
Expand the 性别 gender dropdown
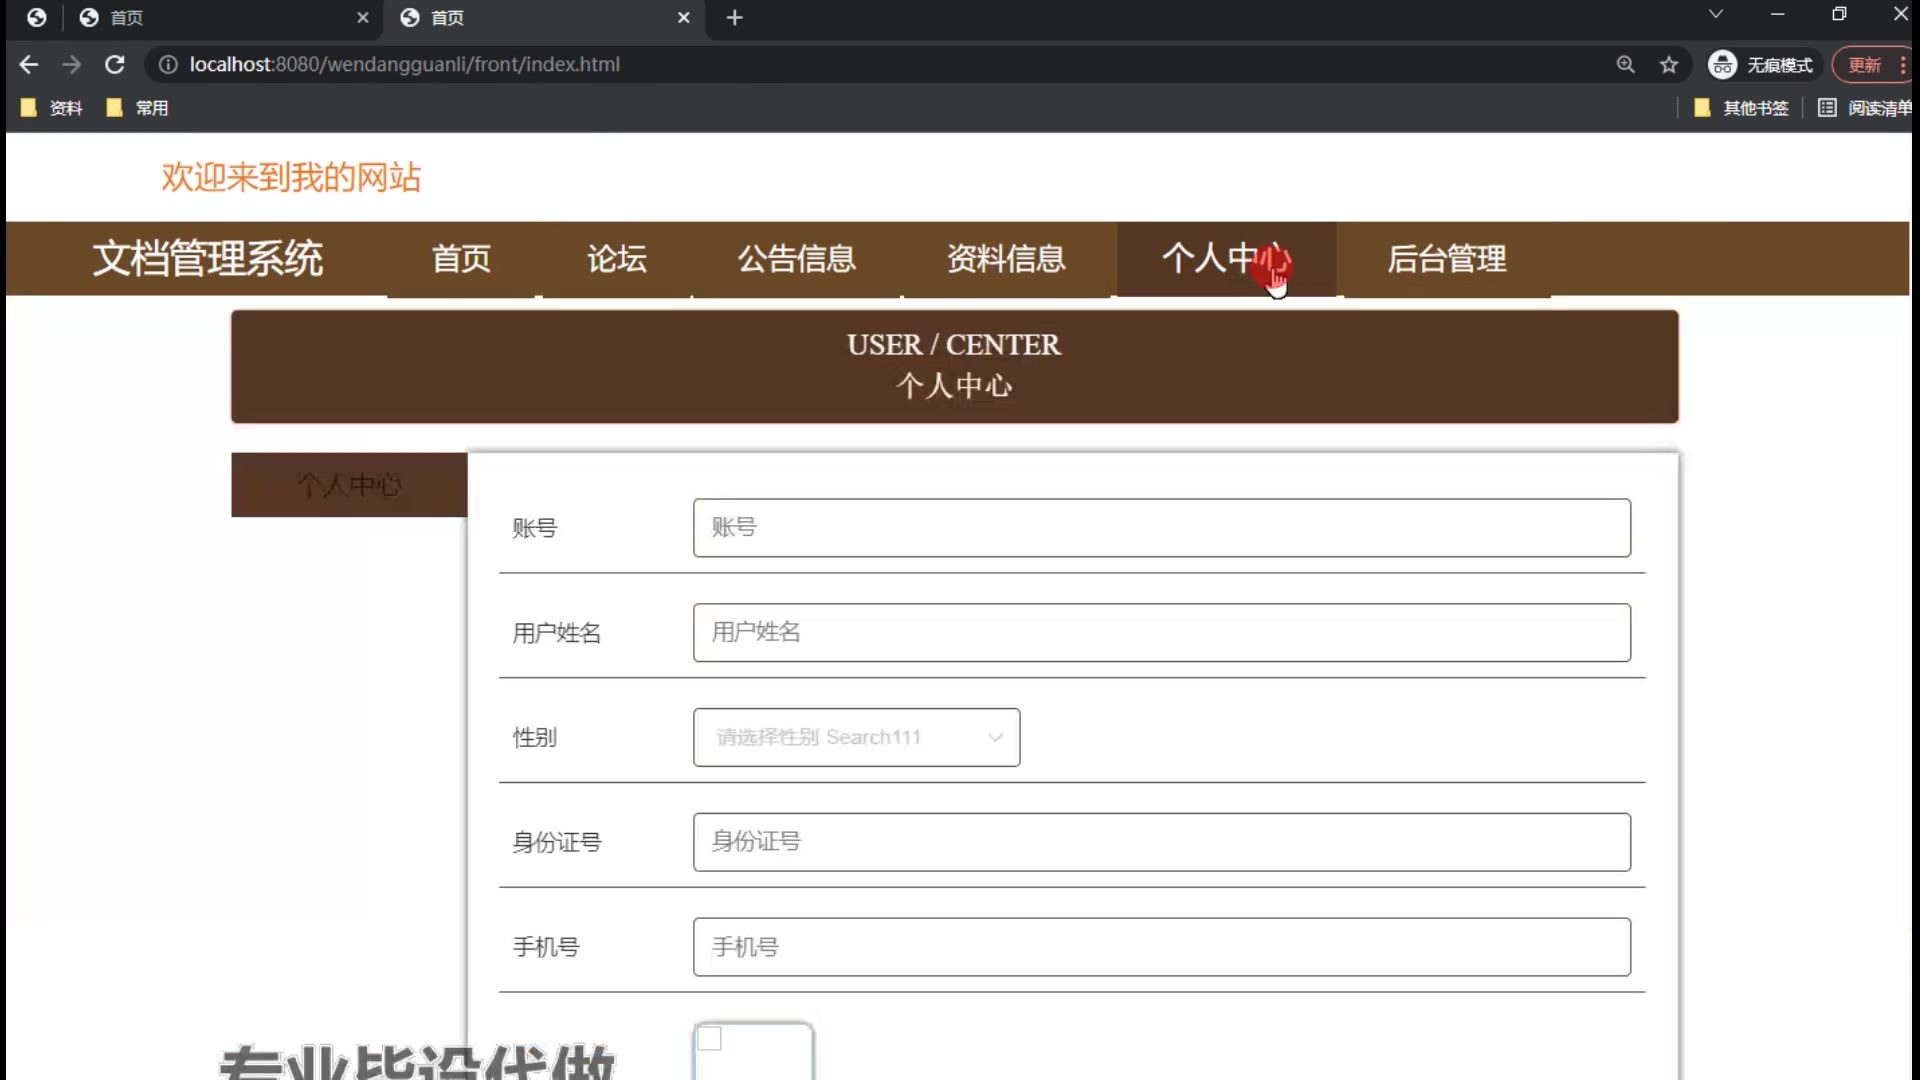[x=856, y=738]
